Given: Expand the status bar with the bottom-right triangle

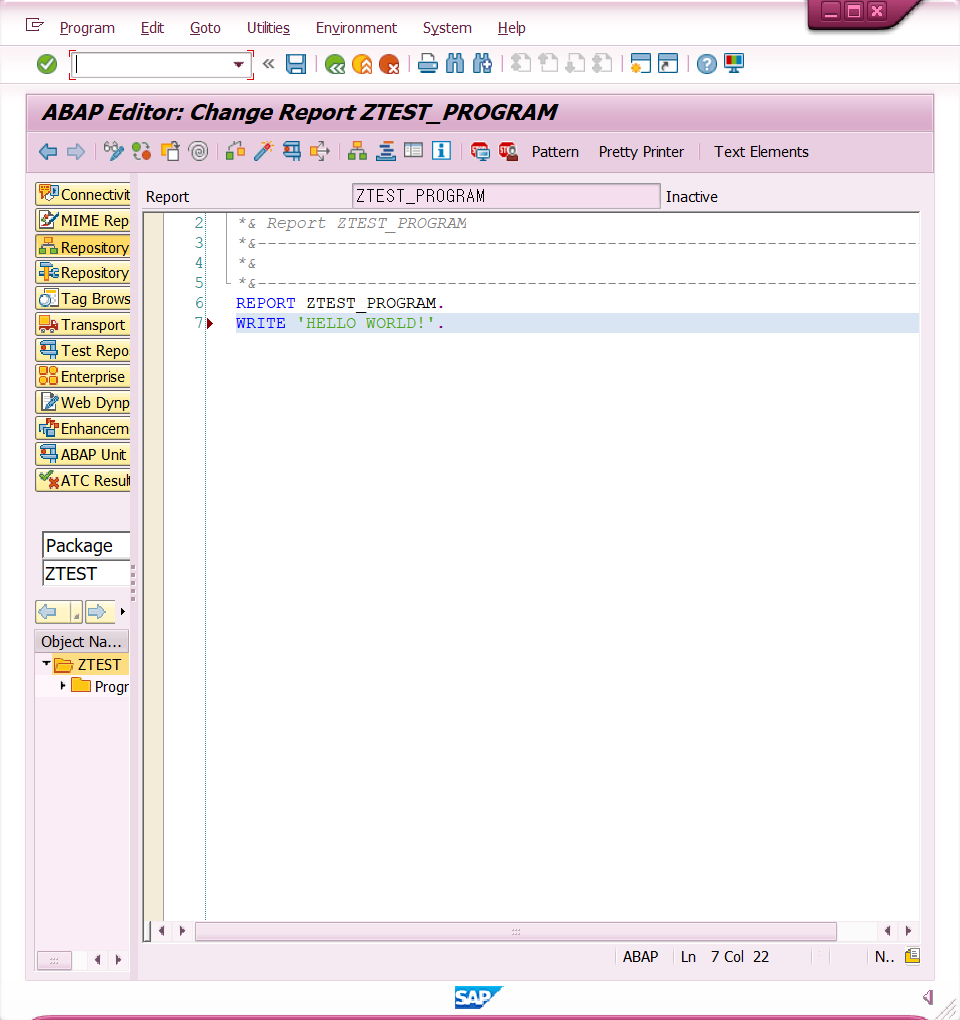Looking at the screenshot, I should click(928, 997).
